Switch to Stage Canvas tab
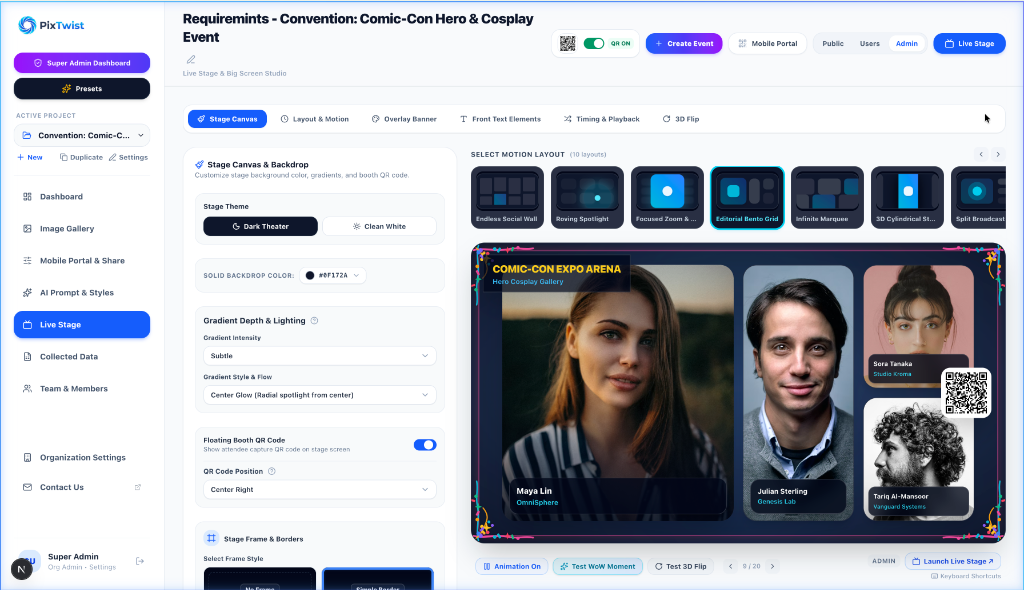Screen dimensions: 1024x590 pos(227,119)
